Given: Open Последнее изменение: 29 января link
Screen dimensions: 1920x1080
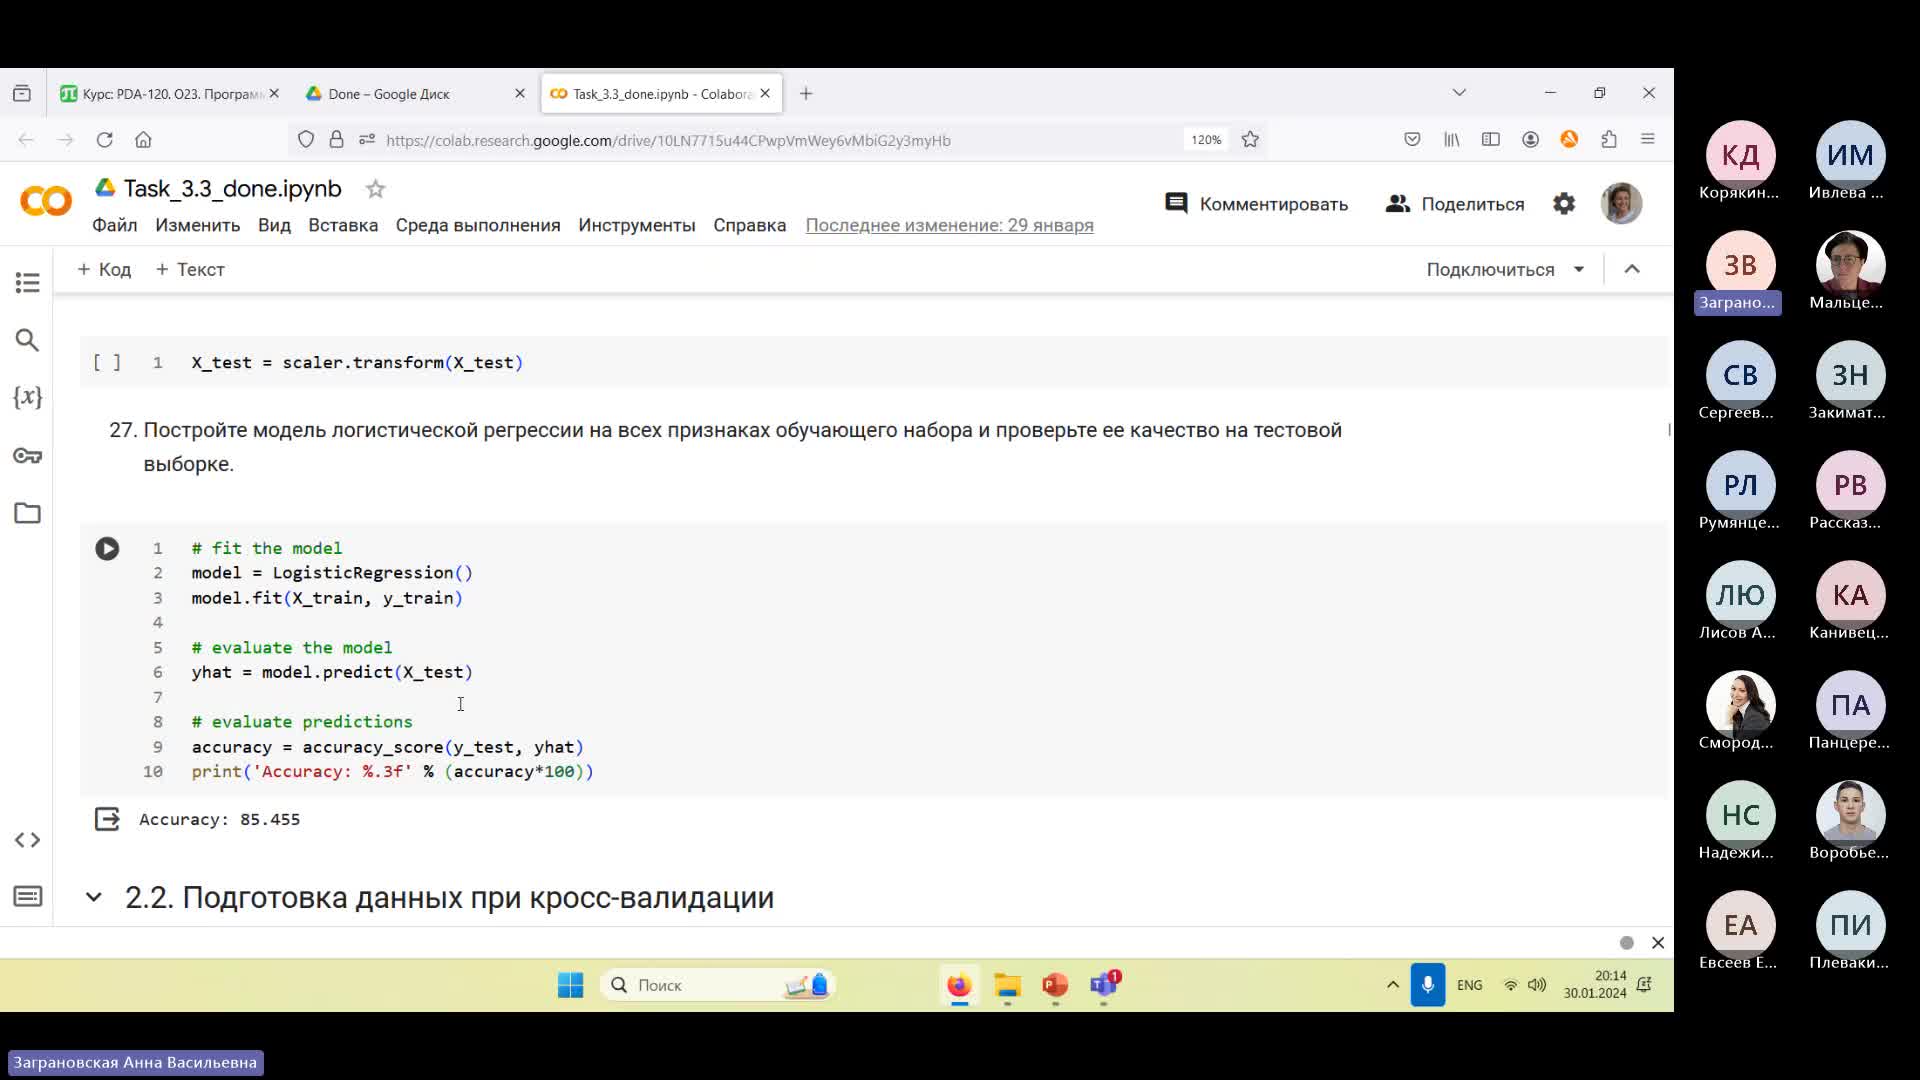Looking at the screenshot, I should pyautogui.click(x=950, y=226).
